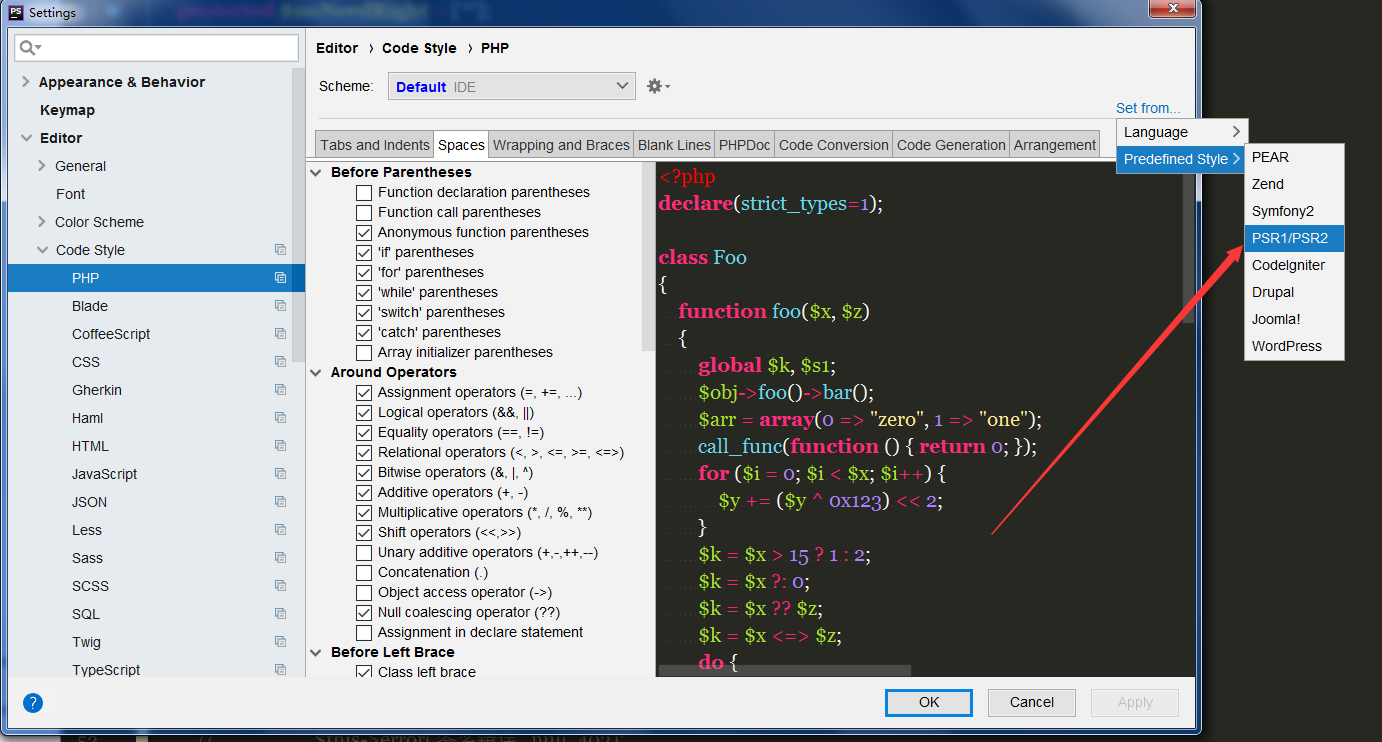Screen dimensions: 1382x742
Task: Click Code Style in breadcrumb
Action: tap(419, 48)
